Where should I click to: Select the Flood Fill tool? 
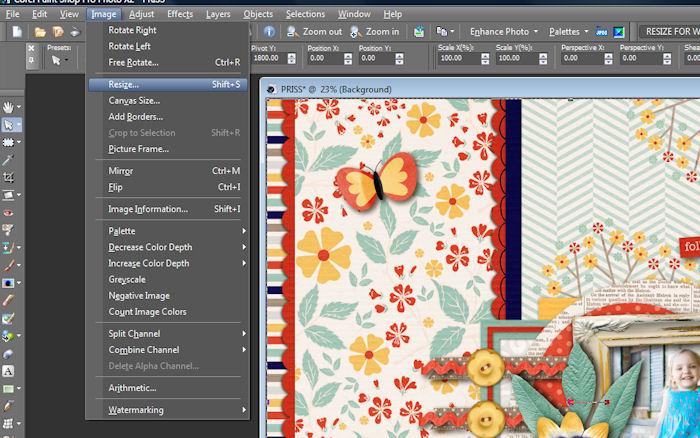8,335
